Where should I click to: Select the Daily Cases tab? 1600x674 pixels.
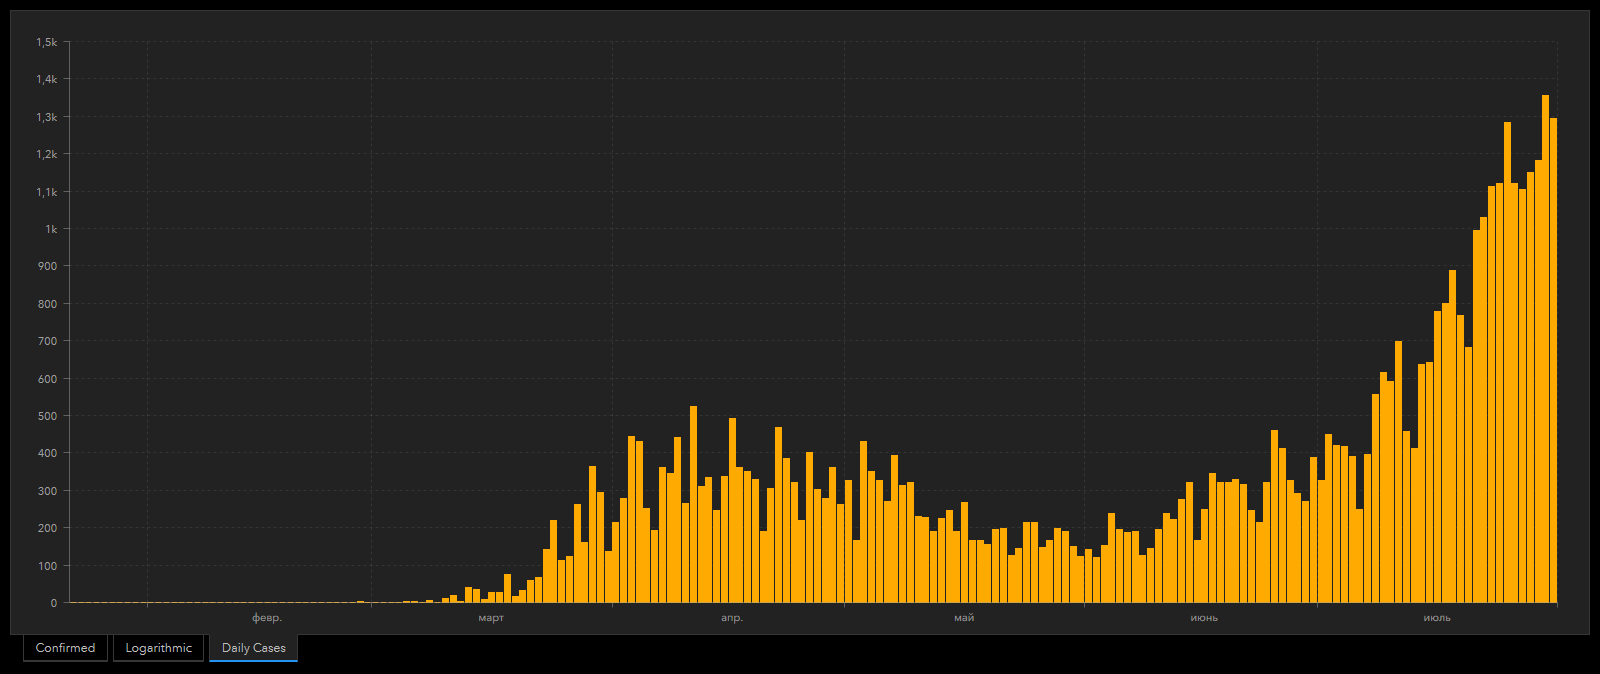click(x=253, y=648)
